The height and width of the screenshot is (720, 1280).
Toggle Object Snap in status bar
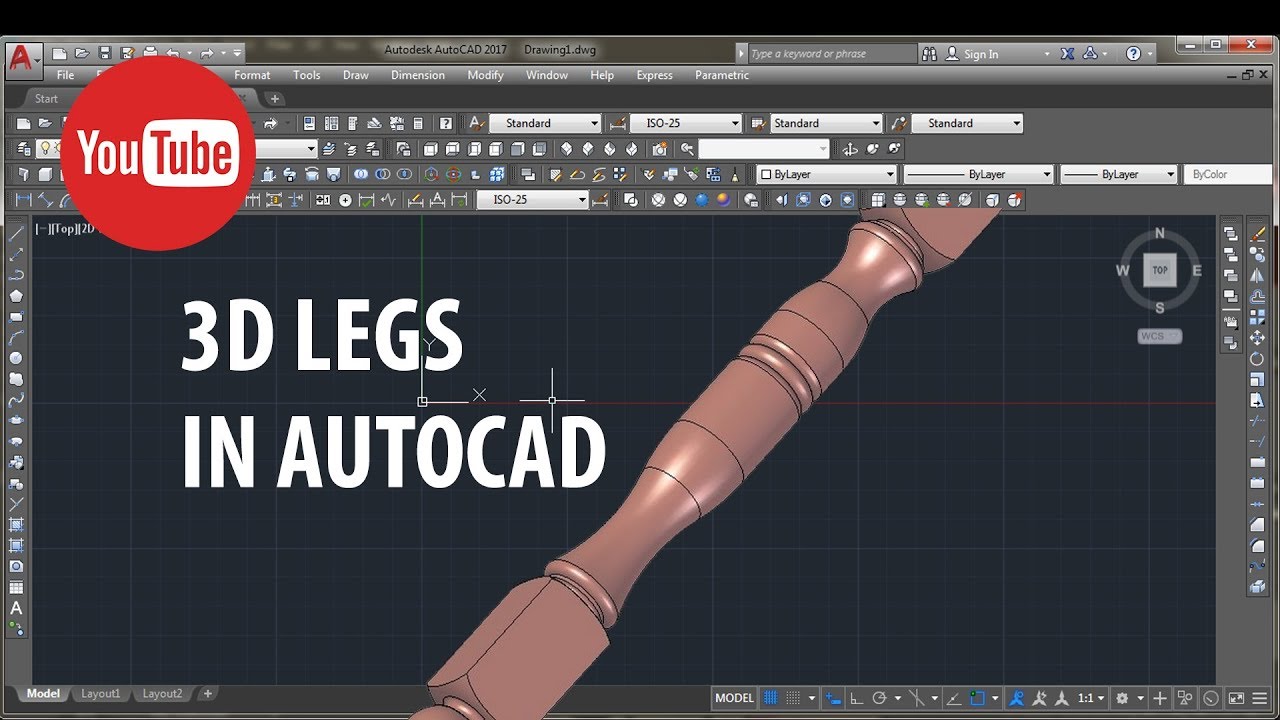pyautogui.click(x=978, y=698)
